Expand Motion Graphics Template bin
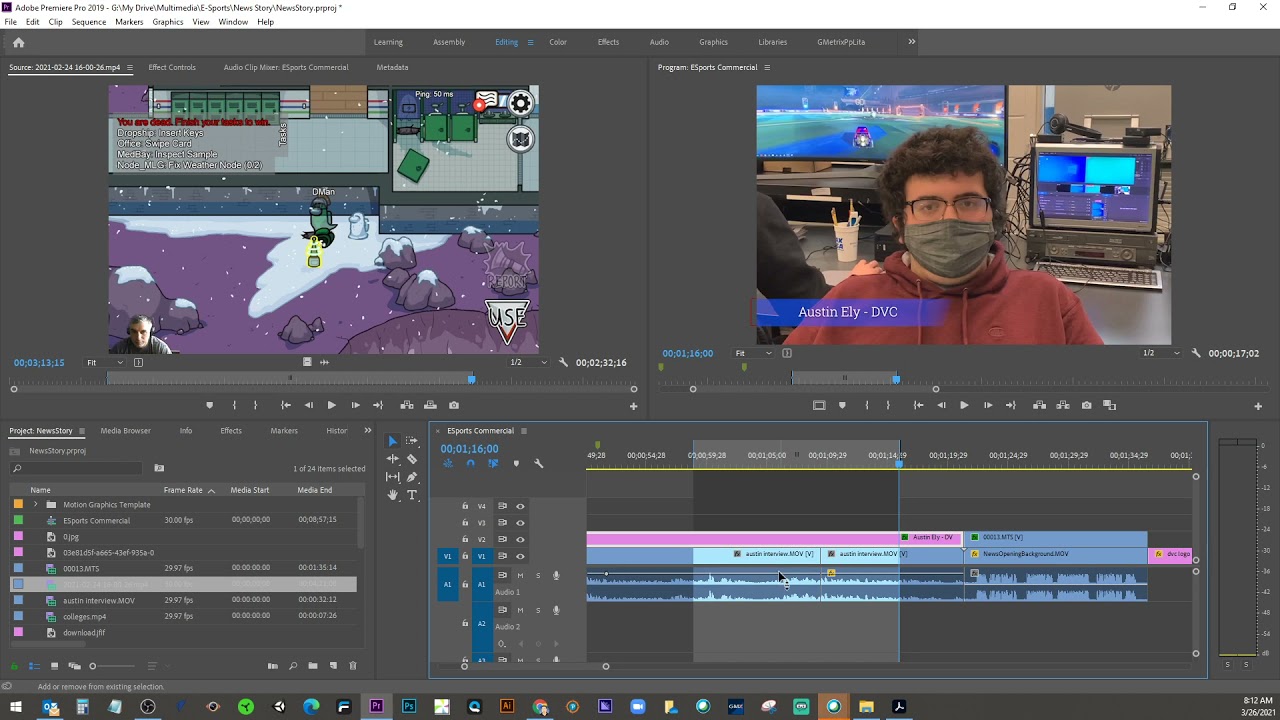This screenshot has width=1280, height=720. click(36, 504)
